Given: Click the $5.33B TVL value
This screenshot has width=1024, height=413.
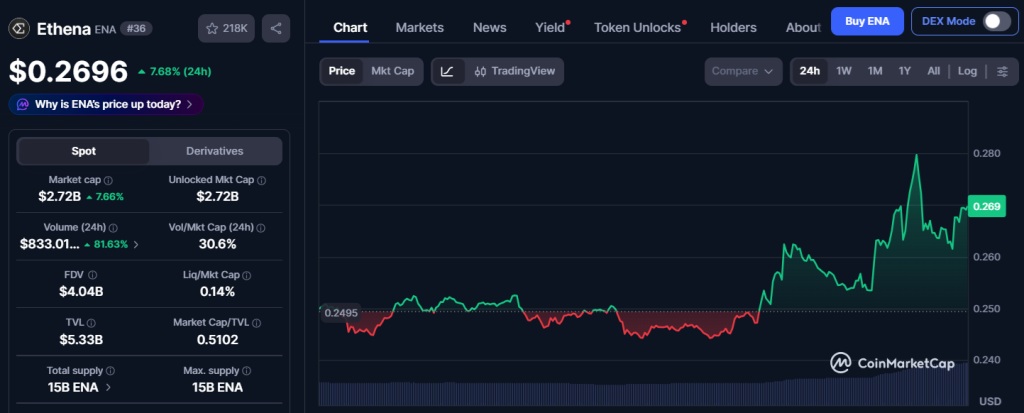Looking at the screenshot, I should (x=80, y=340).
